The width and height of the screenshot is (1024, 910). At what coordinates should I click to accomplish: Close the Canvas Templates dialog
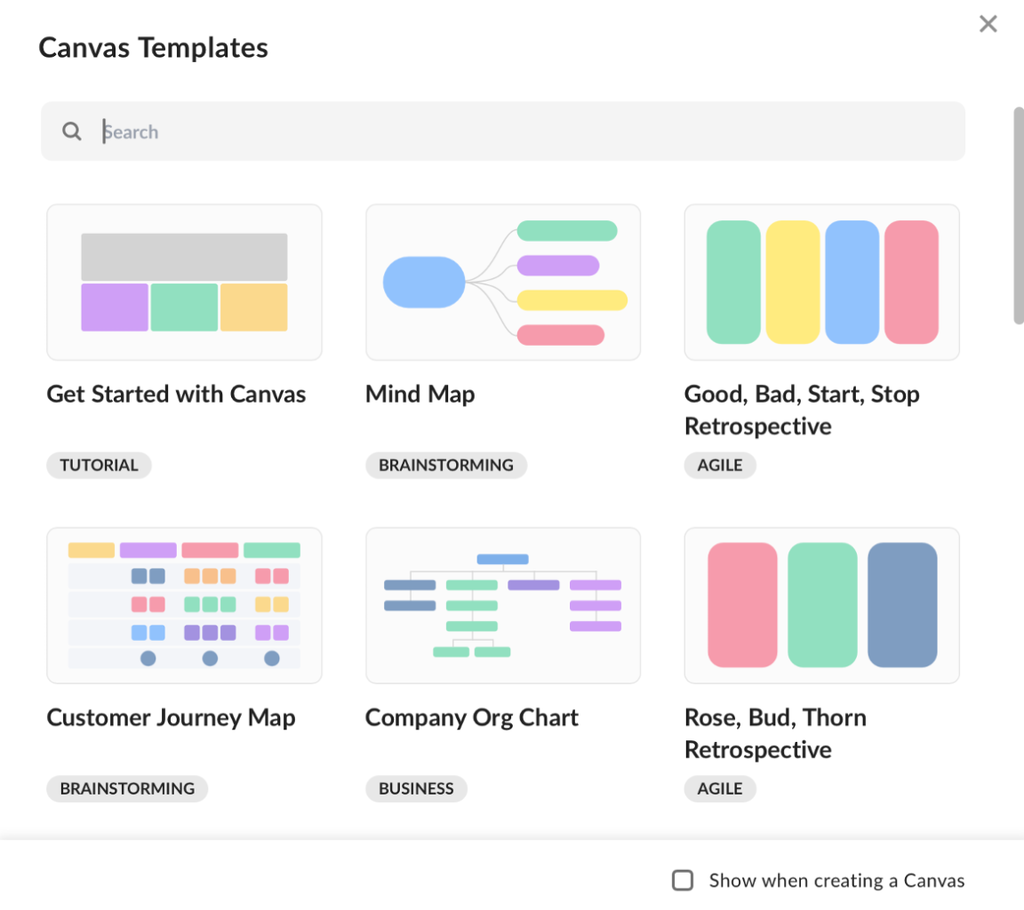tap(988, 24)
